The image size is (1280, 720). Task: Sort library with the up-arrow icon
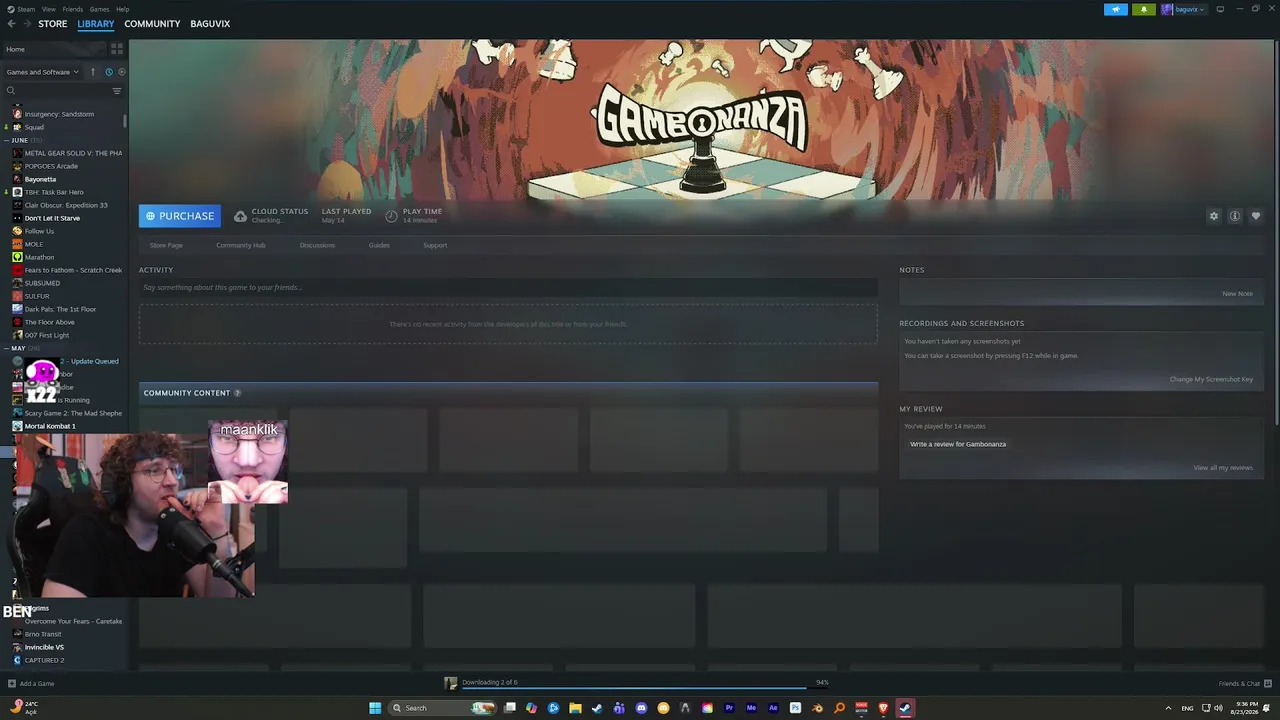coord(93,72)
